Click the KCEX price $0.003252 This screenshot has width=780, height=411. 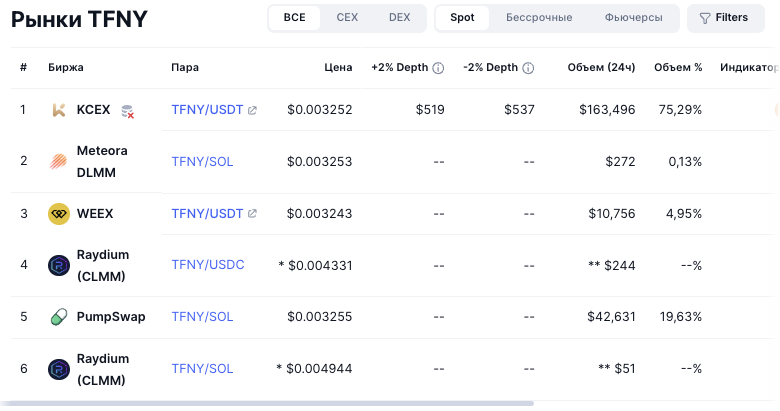click(320, 109)
